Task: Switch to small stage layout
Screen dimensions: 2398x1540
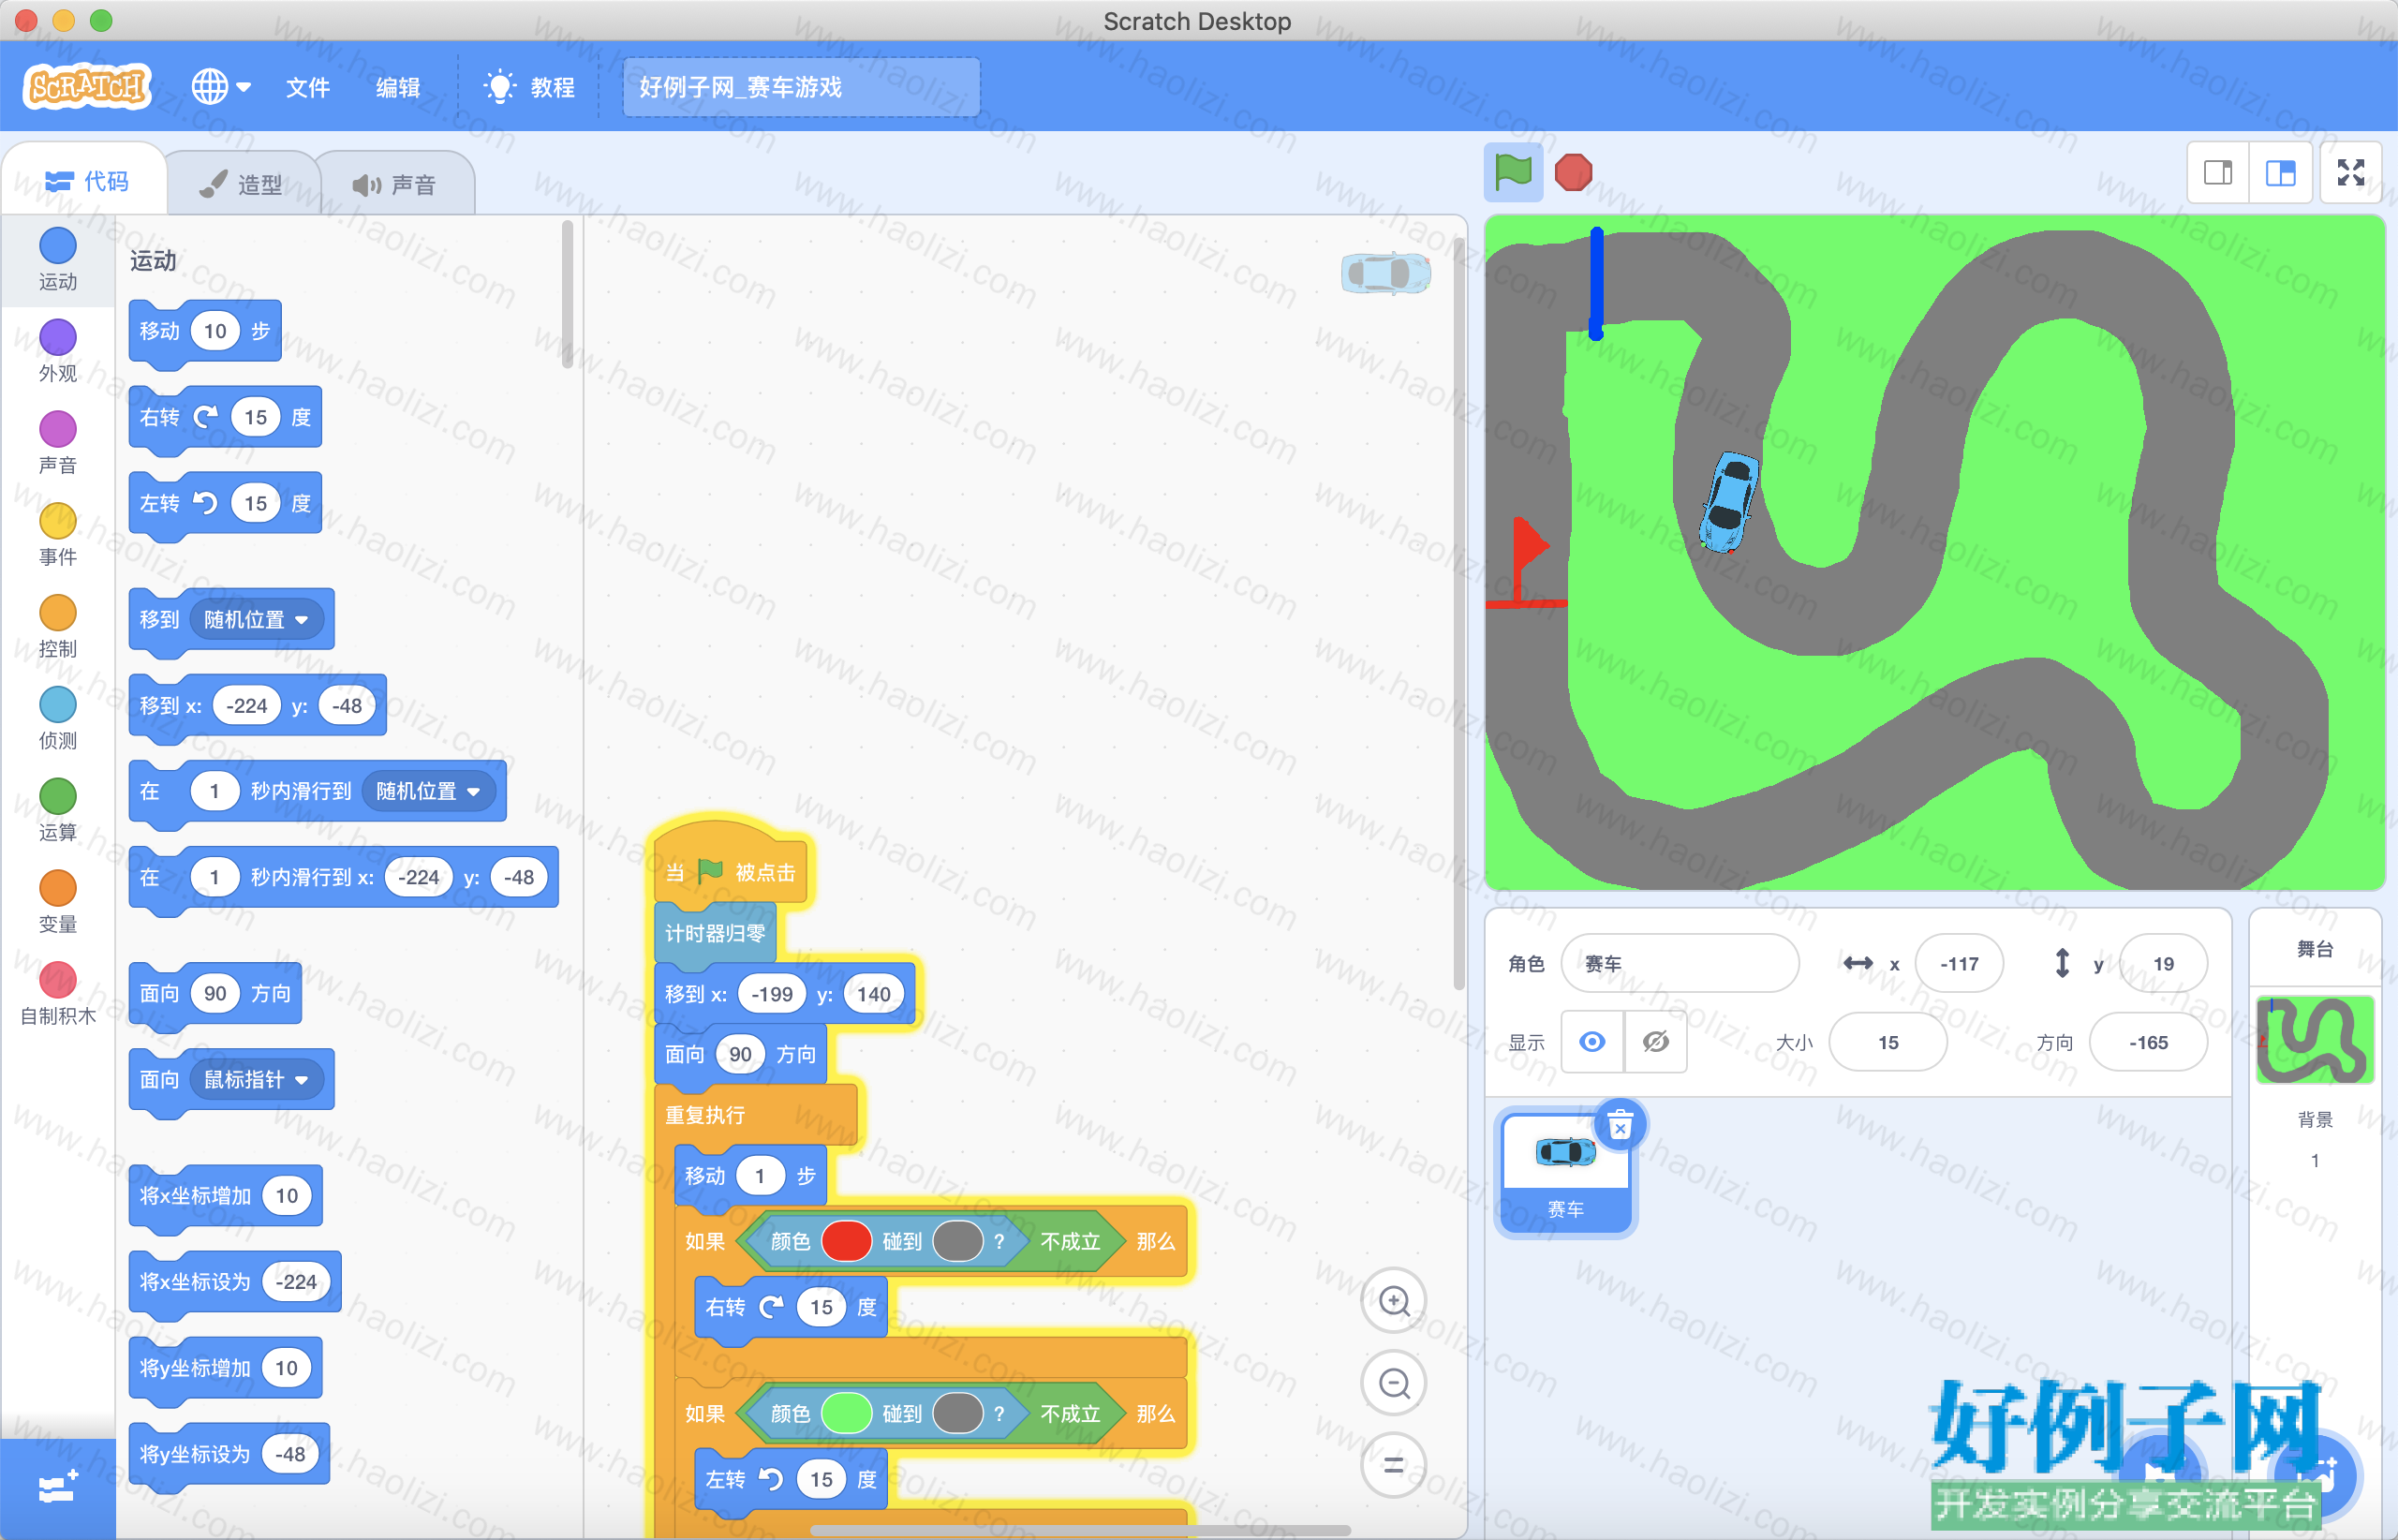Action: click(x=2218, y=173)
